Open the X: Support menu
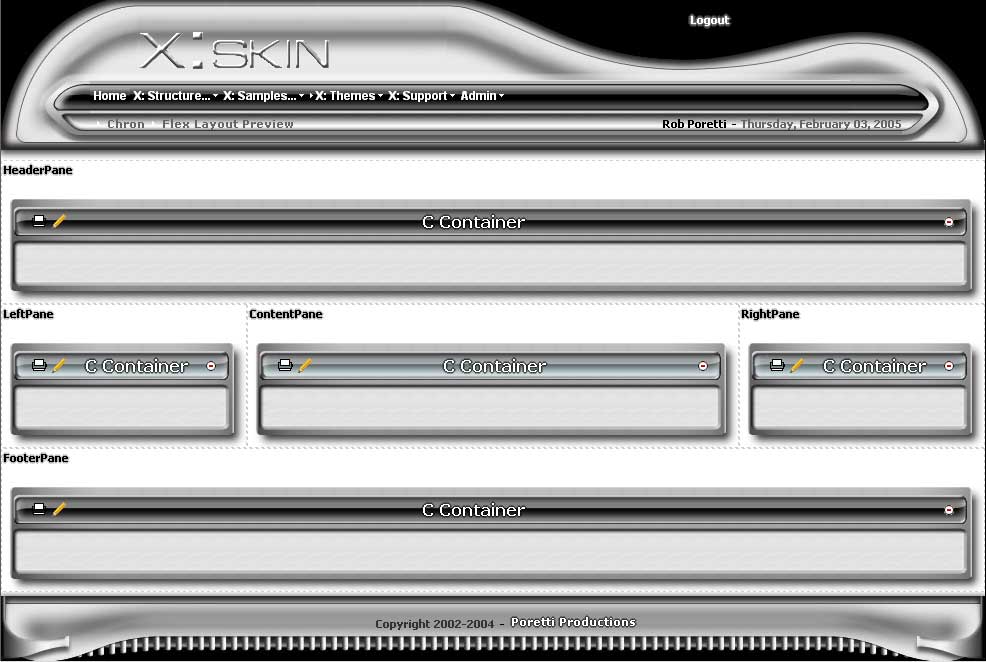 420,96
